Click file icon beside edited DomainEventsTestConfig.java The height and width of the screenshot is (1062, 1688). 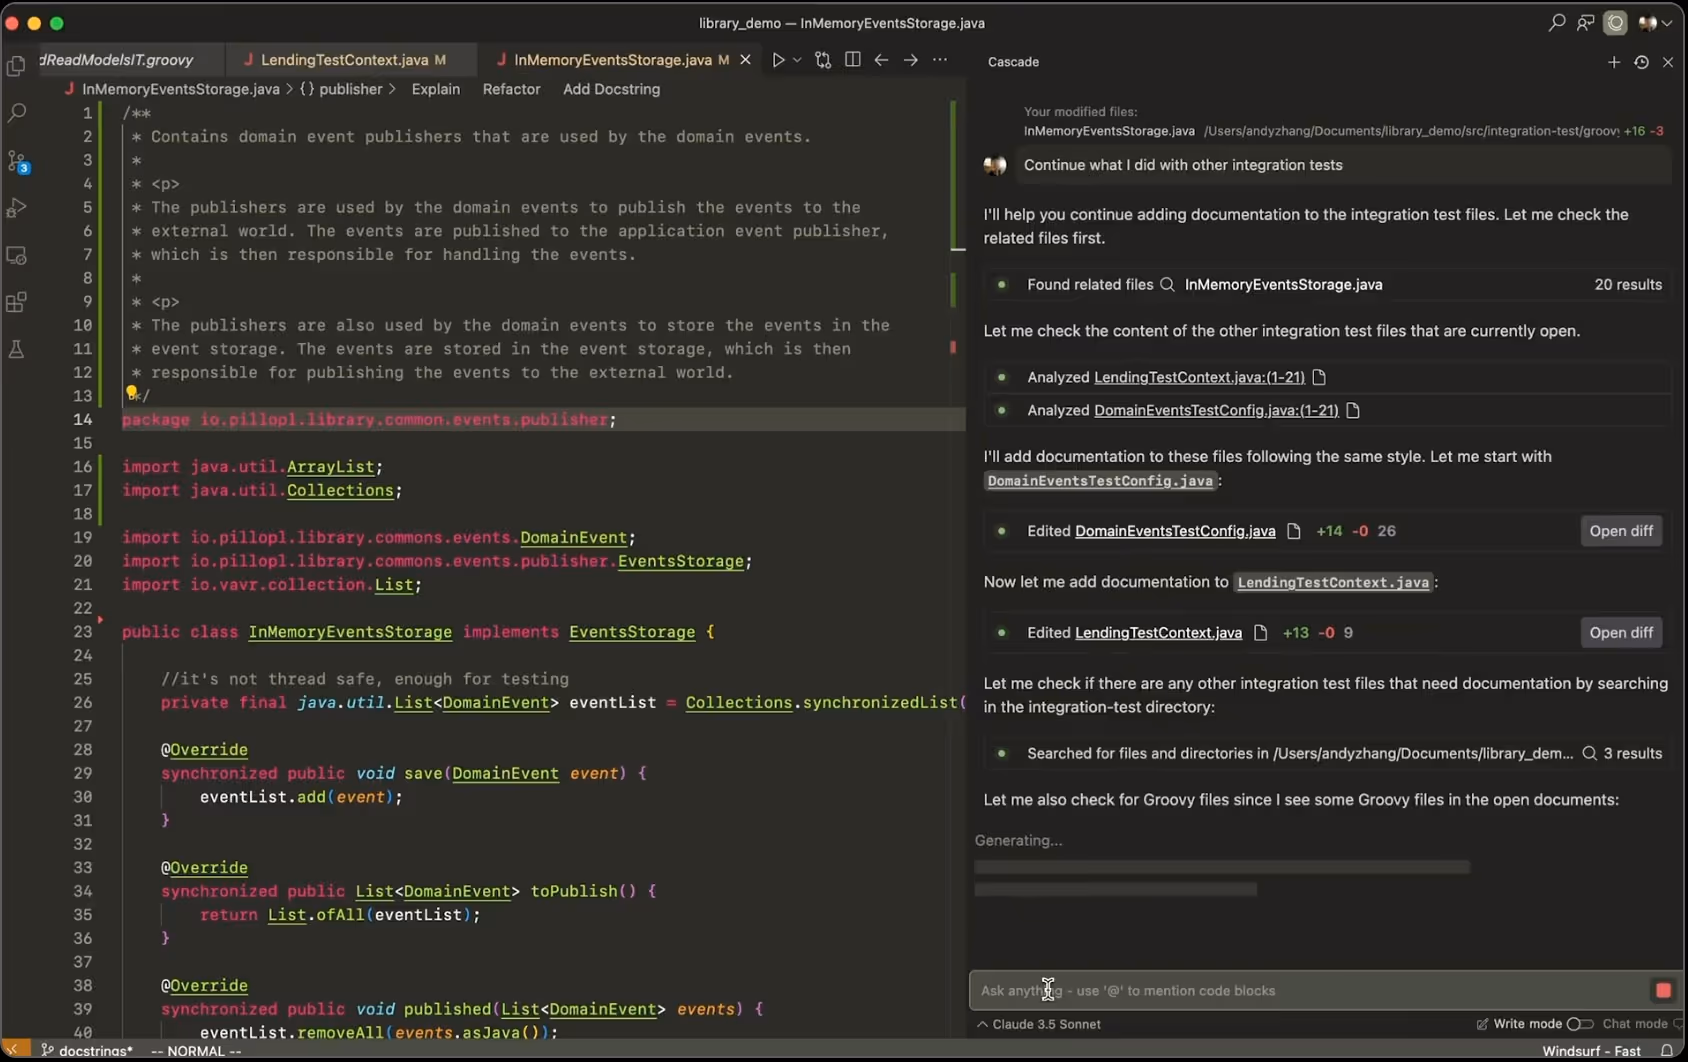pyautogui.click(x=1293, y=531)
